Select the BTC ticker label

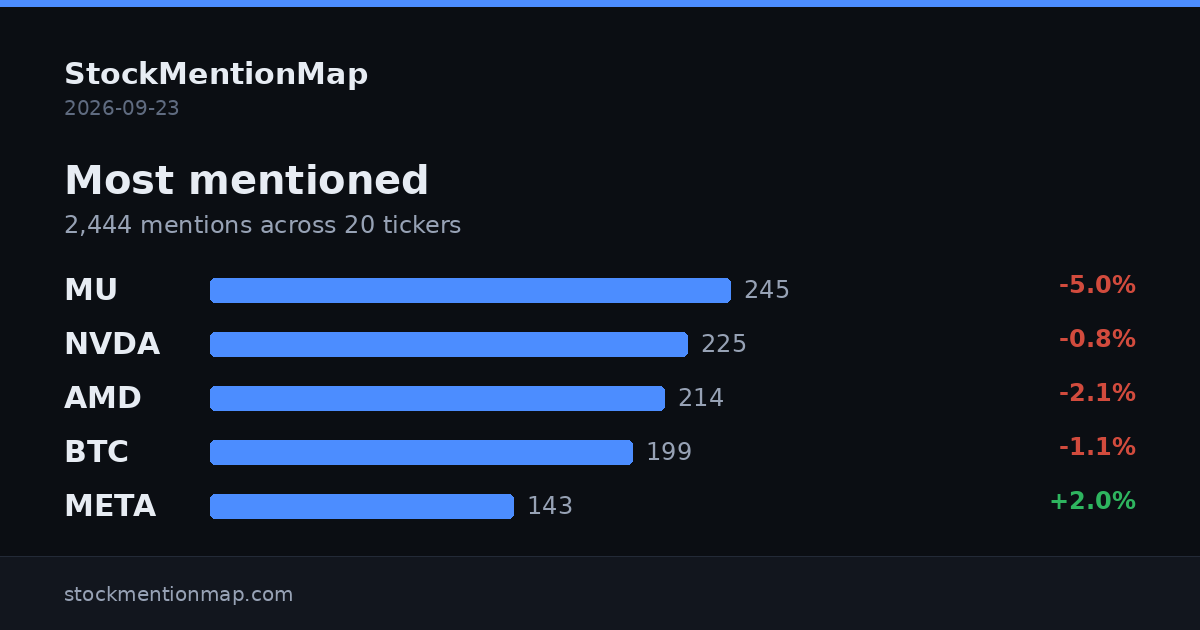pyautogui.click(x=96, y=452)
